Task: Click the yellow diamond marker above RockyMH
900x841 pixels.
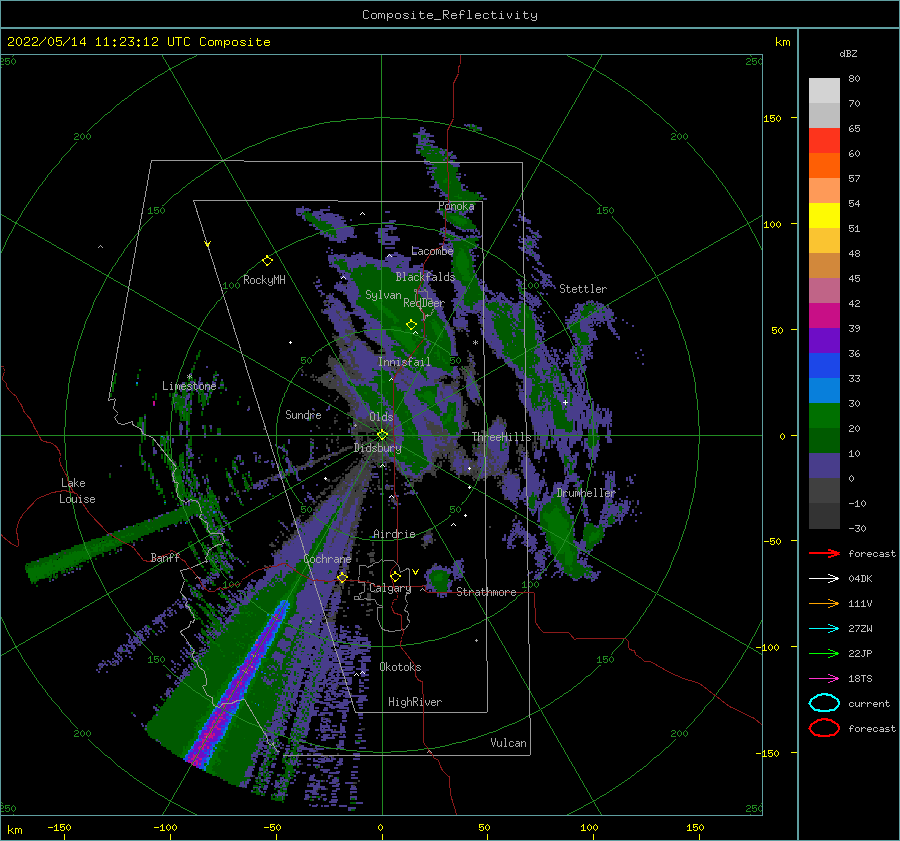Action: (267, 261)
